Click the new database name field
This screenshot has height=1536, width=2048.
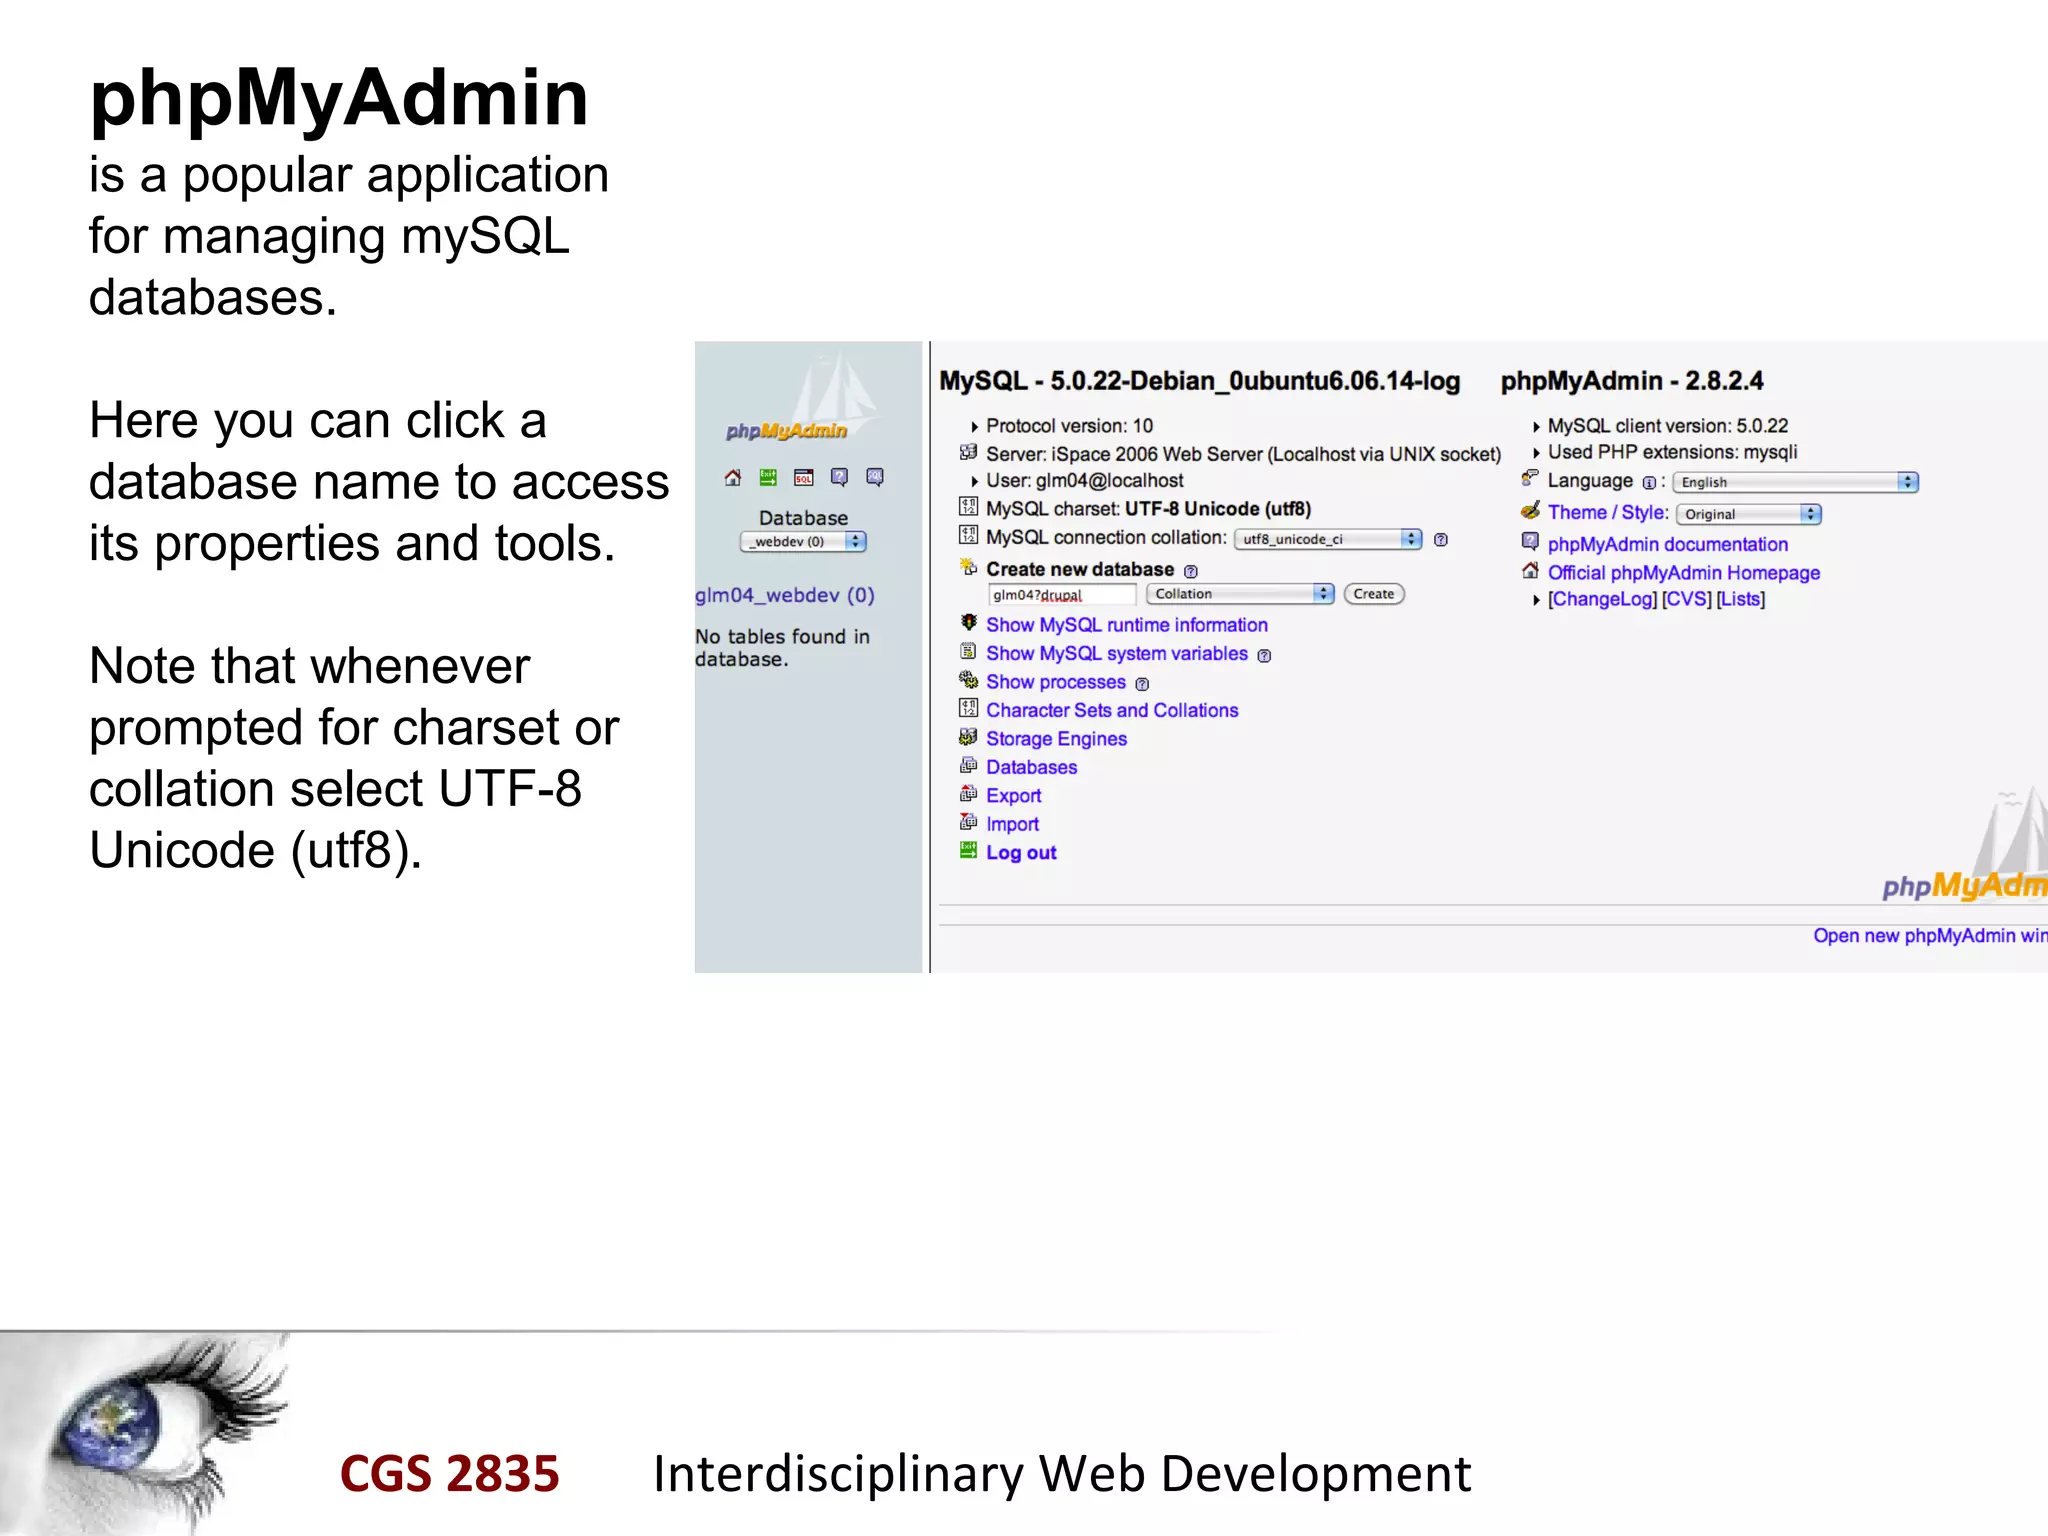pos(1062,595)
